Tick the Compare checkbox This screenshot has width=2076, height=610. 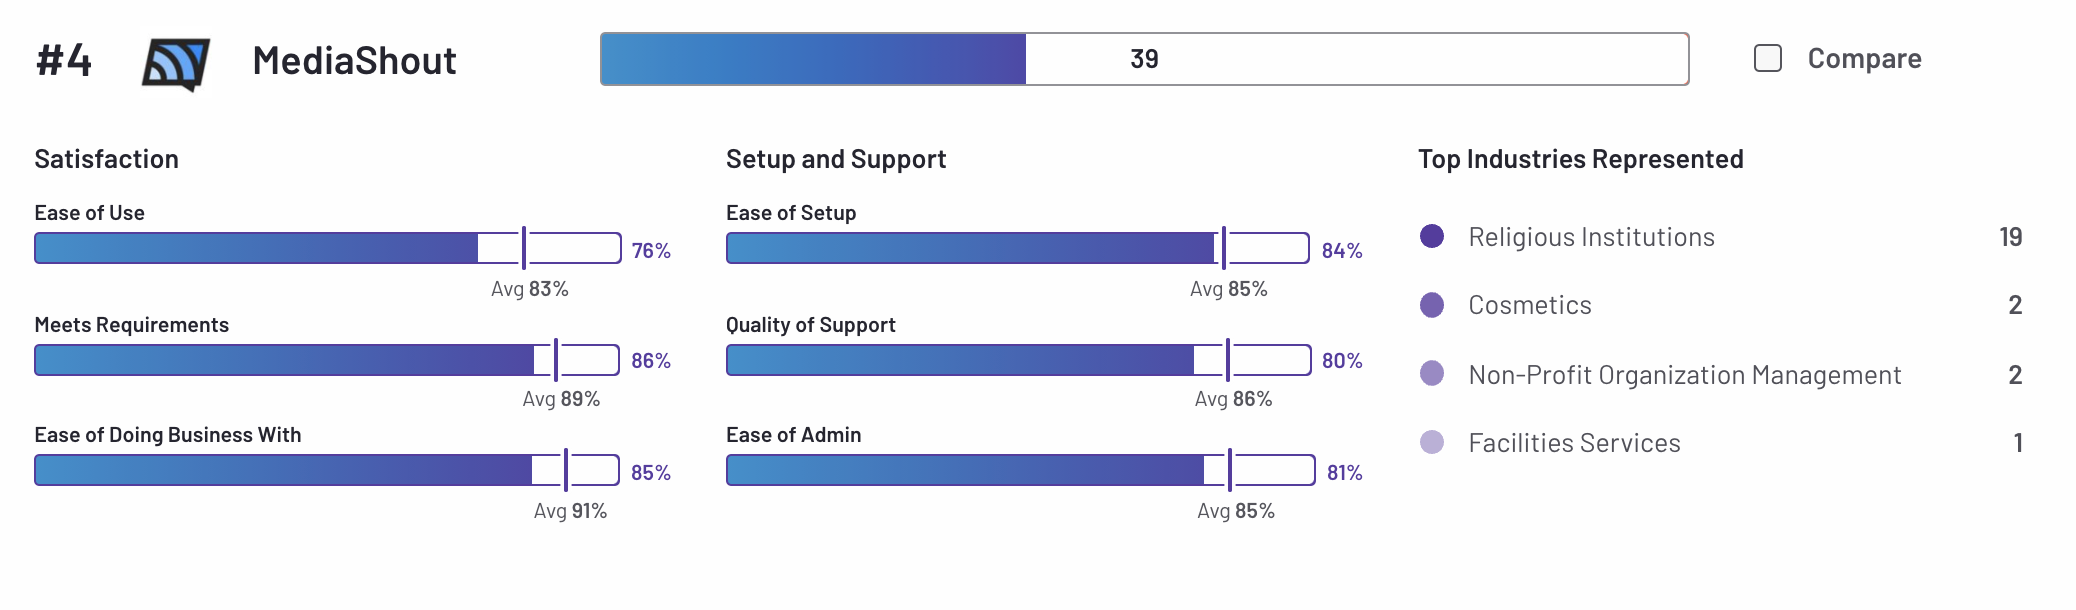[1768, 58]
